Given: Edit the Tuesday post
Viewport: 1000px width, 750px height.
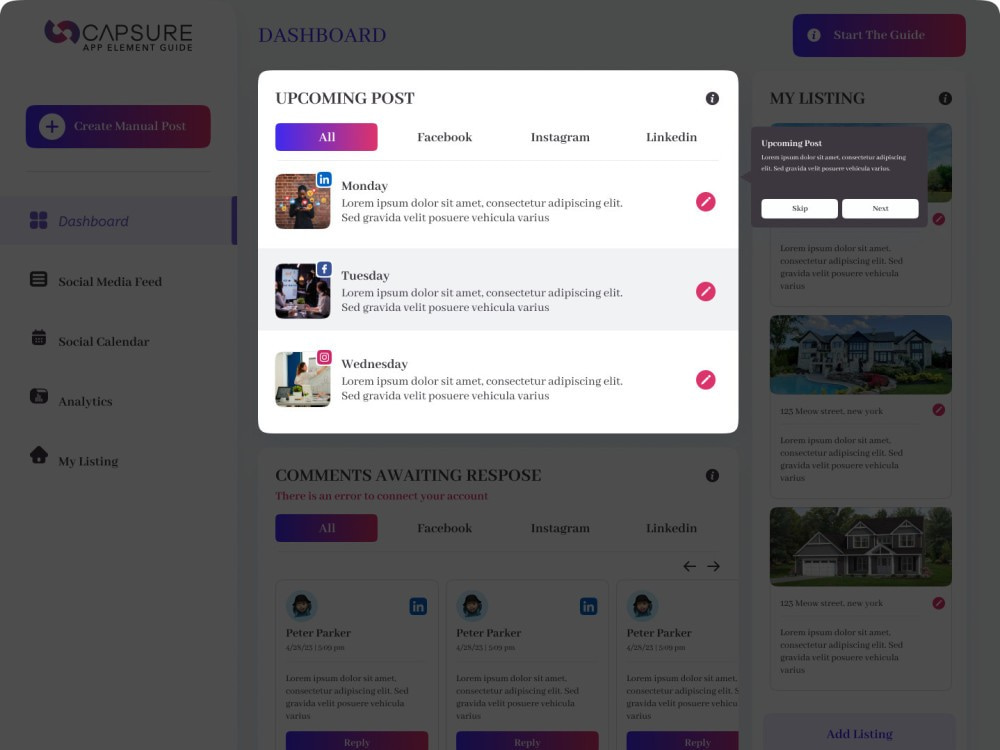Looking at the screenshot, I should point(705,291).
